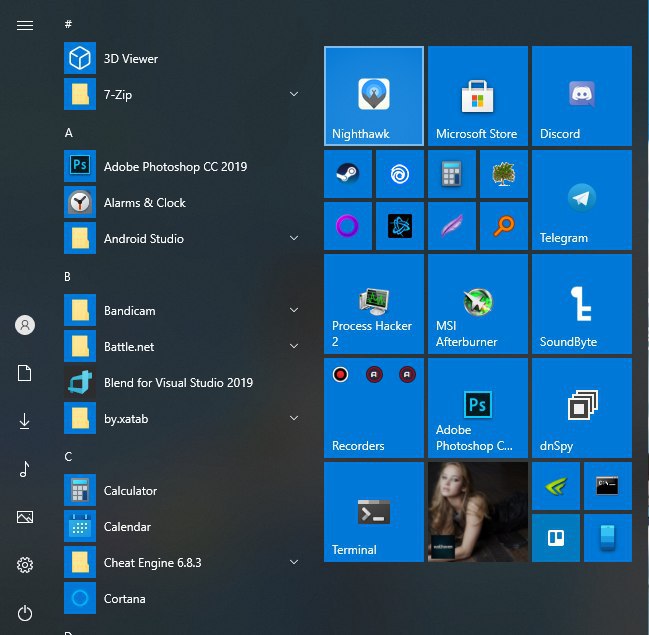Open the small Calculator tile
Image resolution: width=649 pixels, height=635 pixels.
coord(452,174)
